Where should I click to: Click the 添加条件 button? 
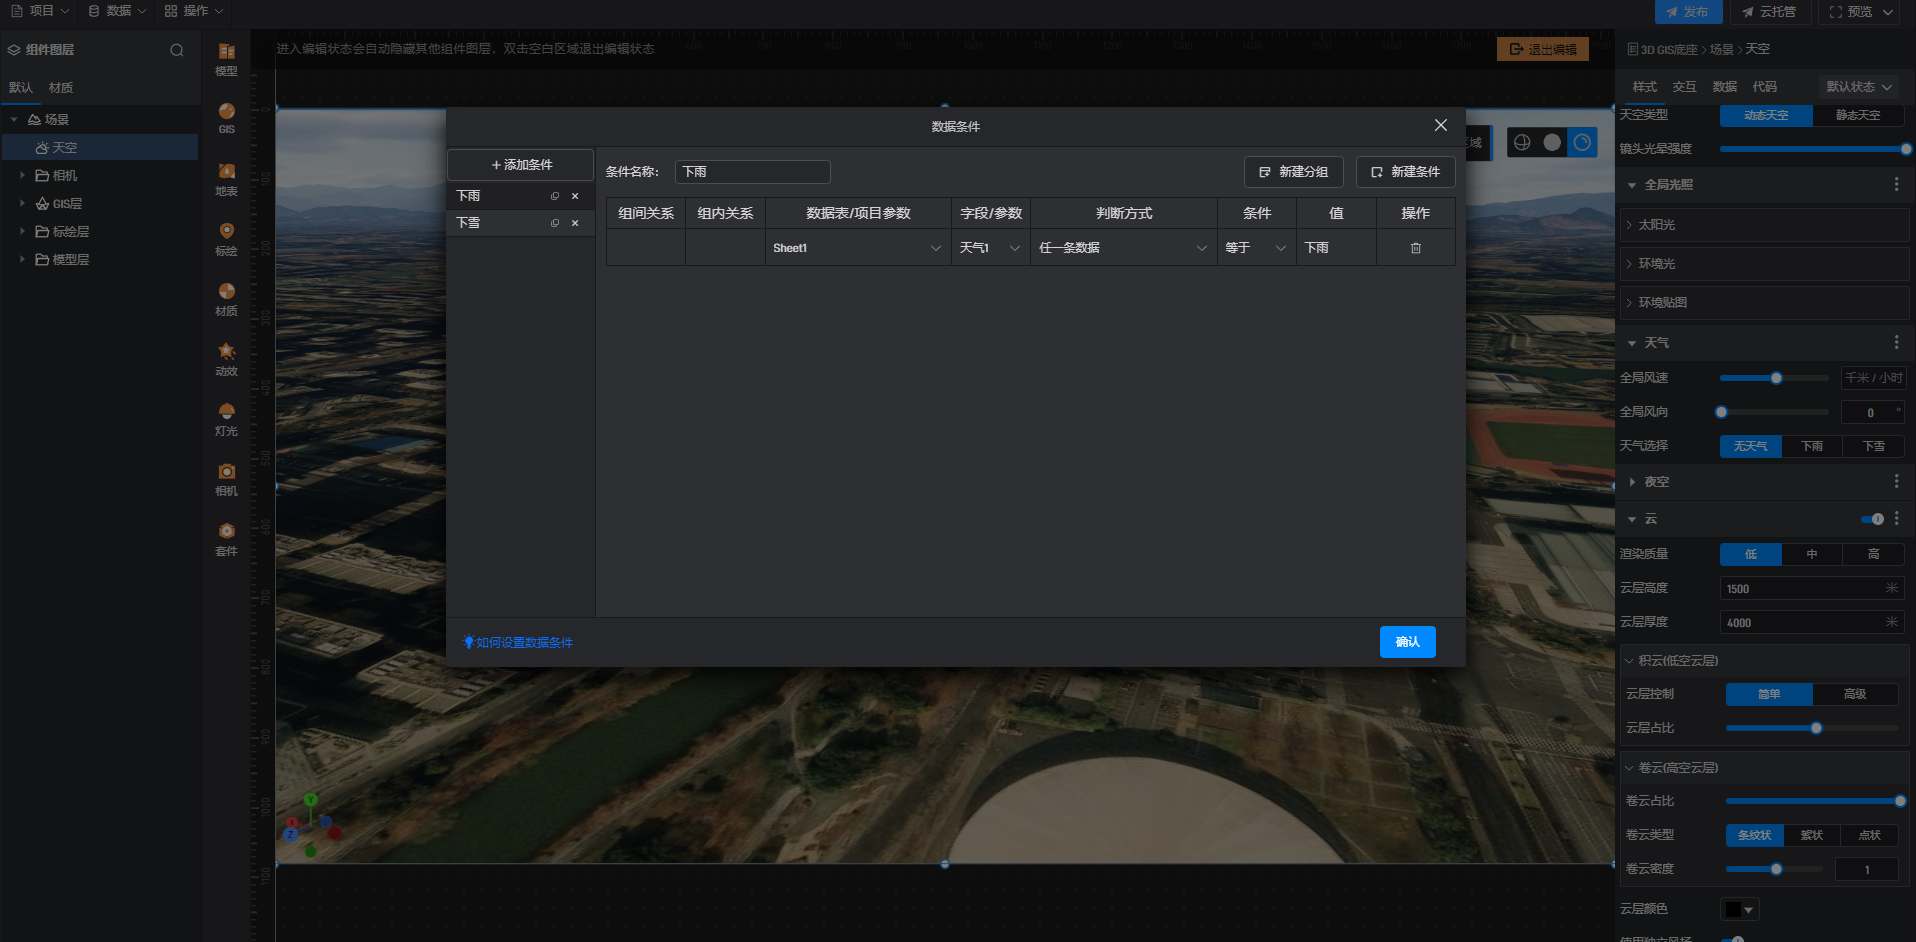pyautogui.click(x=520, y=165)
